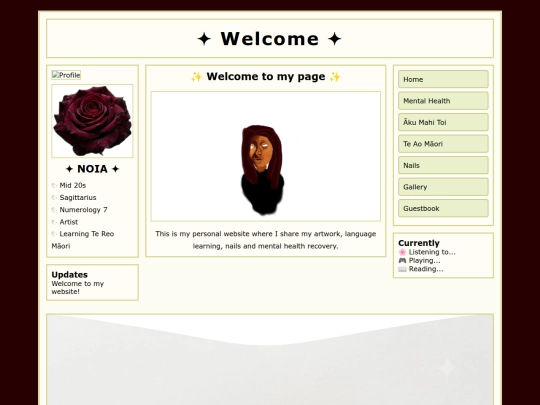Click the dark red rose picture
The height and width of the screenshot is (405, 540).
(92, 121)
